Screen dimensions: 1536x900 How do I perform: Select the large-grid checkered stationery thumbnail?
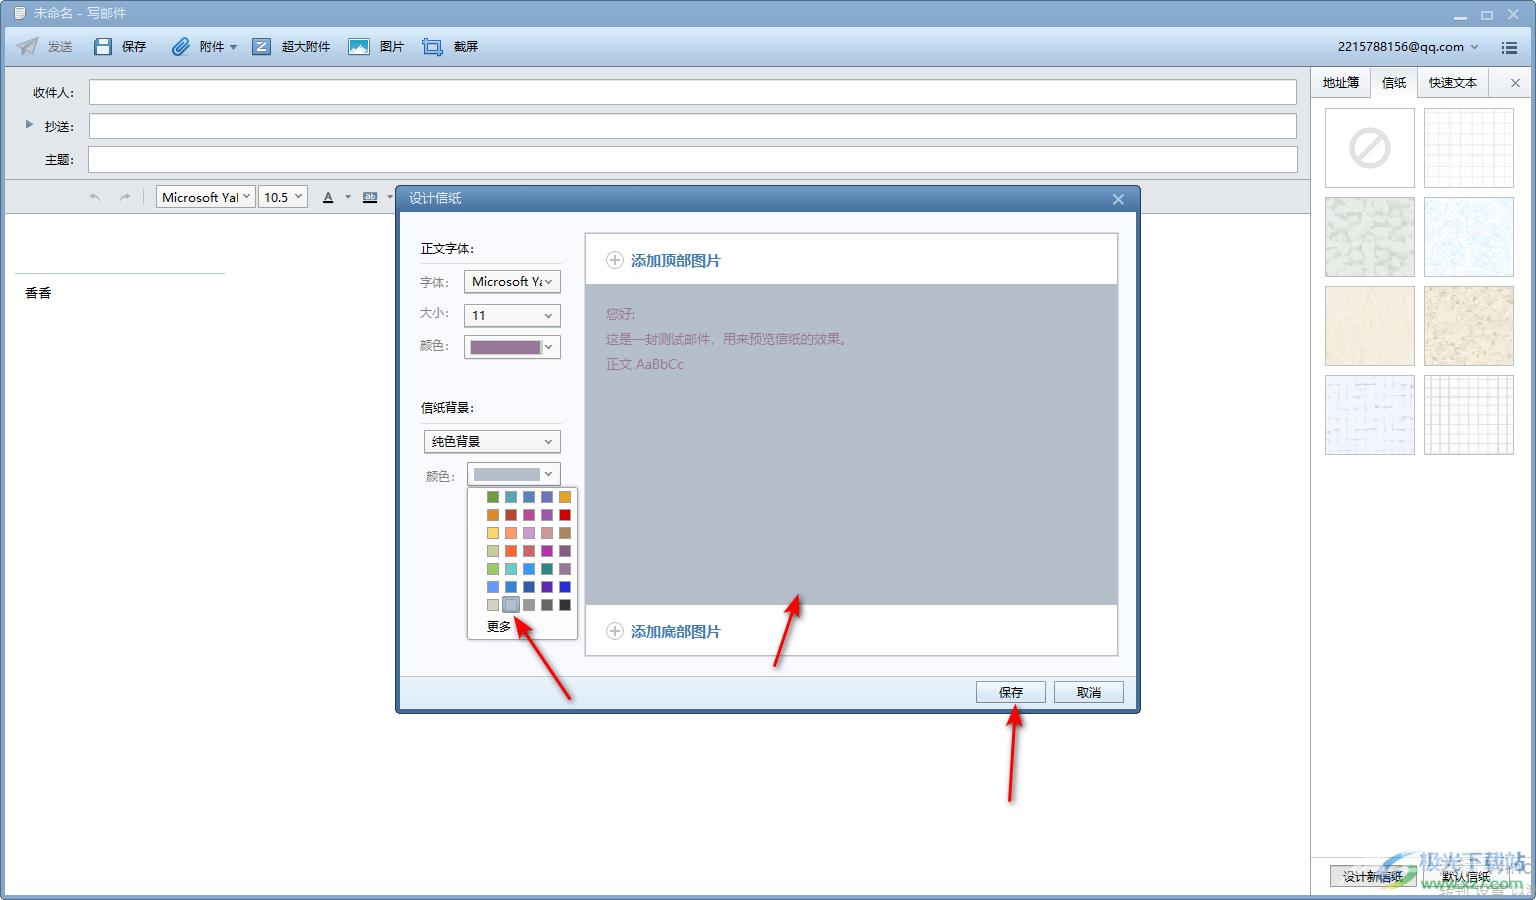[1469, 415]
